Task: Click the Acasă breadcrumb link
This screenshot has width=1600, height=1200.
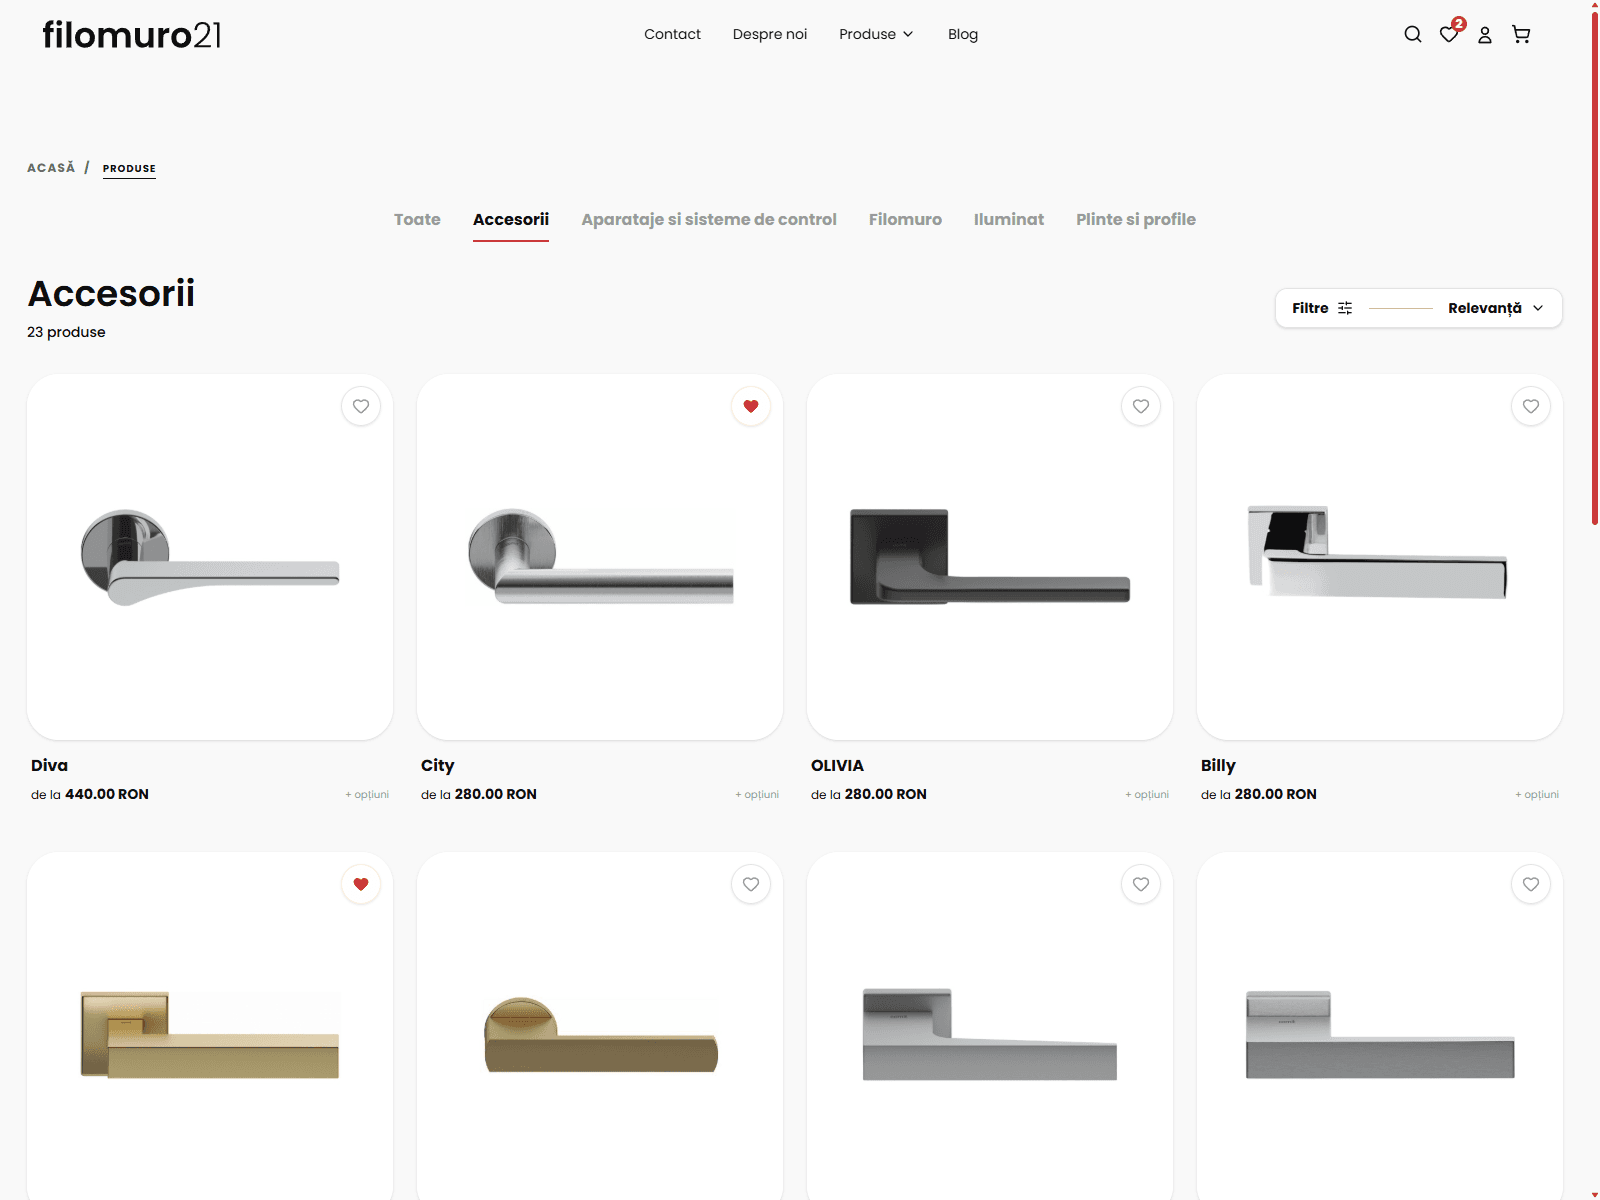Action: (x=51, y=168)
